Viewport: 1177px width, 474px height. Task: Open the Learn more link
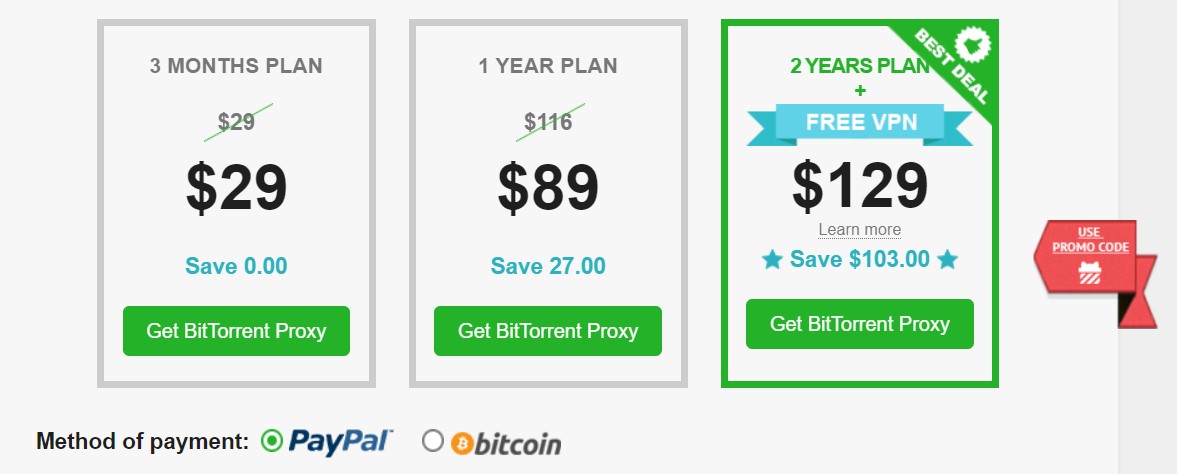click(x=859, y=229)
